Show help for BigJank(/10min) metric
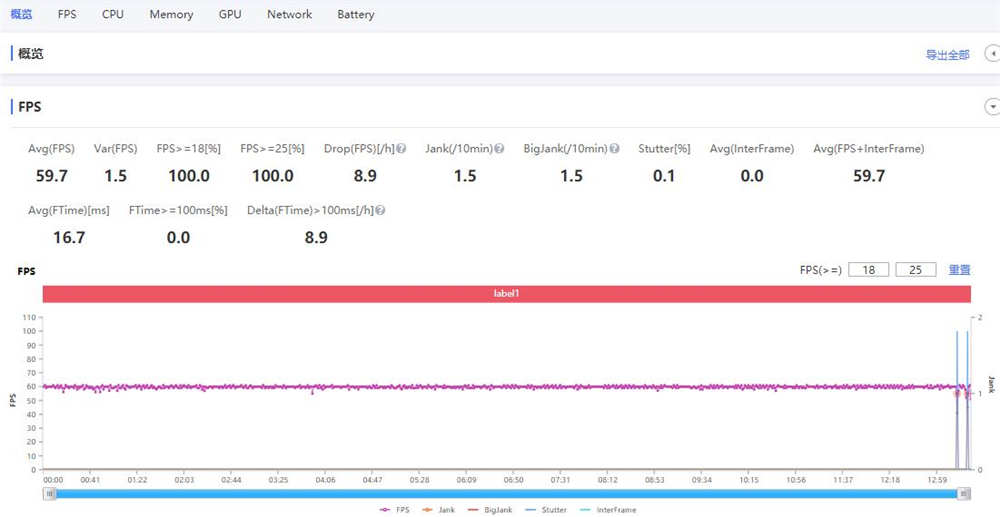This screenshot has height=517, width=1000. pyautogui.click(x=614, y=149)
